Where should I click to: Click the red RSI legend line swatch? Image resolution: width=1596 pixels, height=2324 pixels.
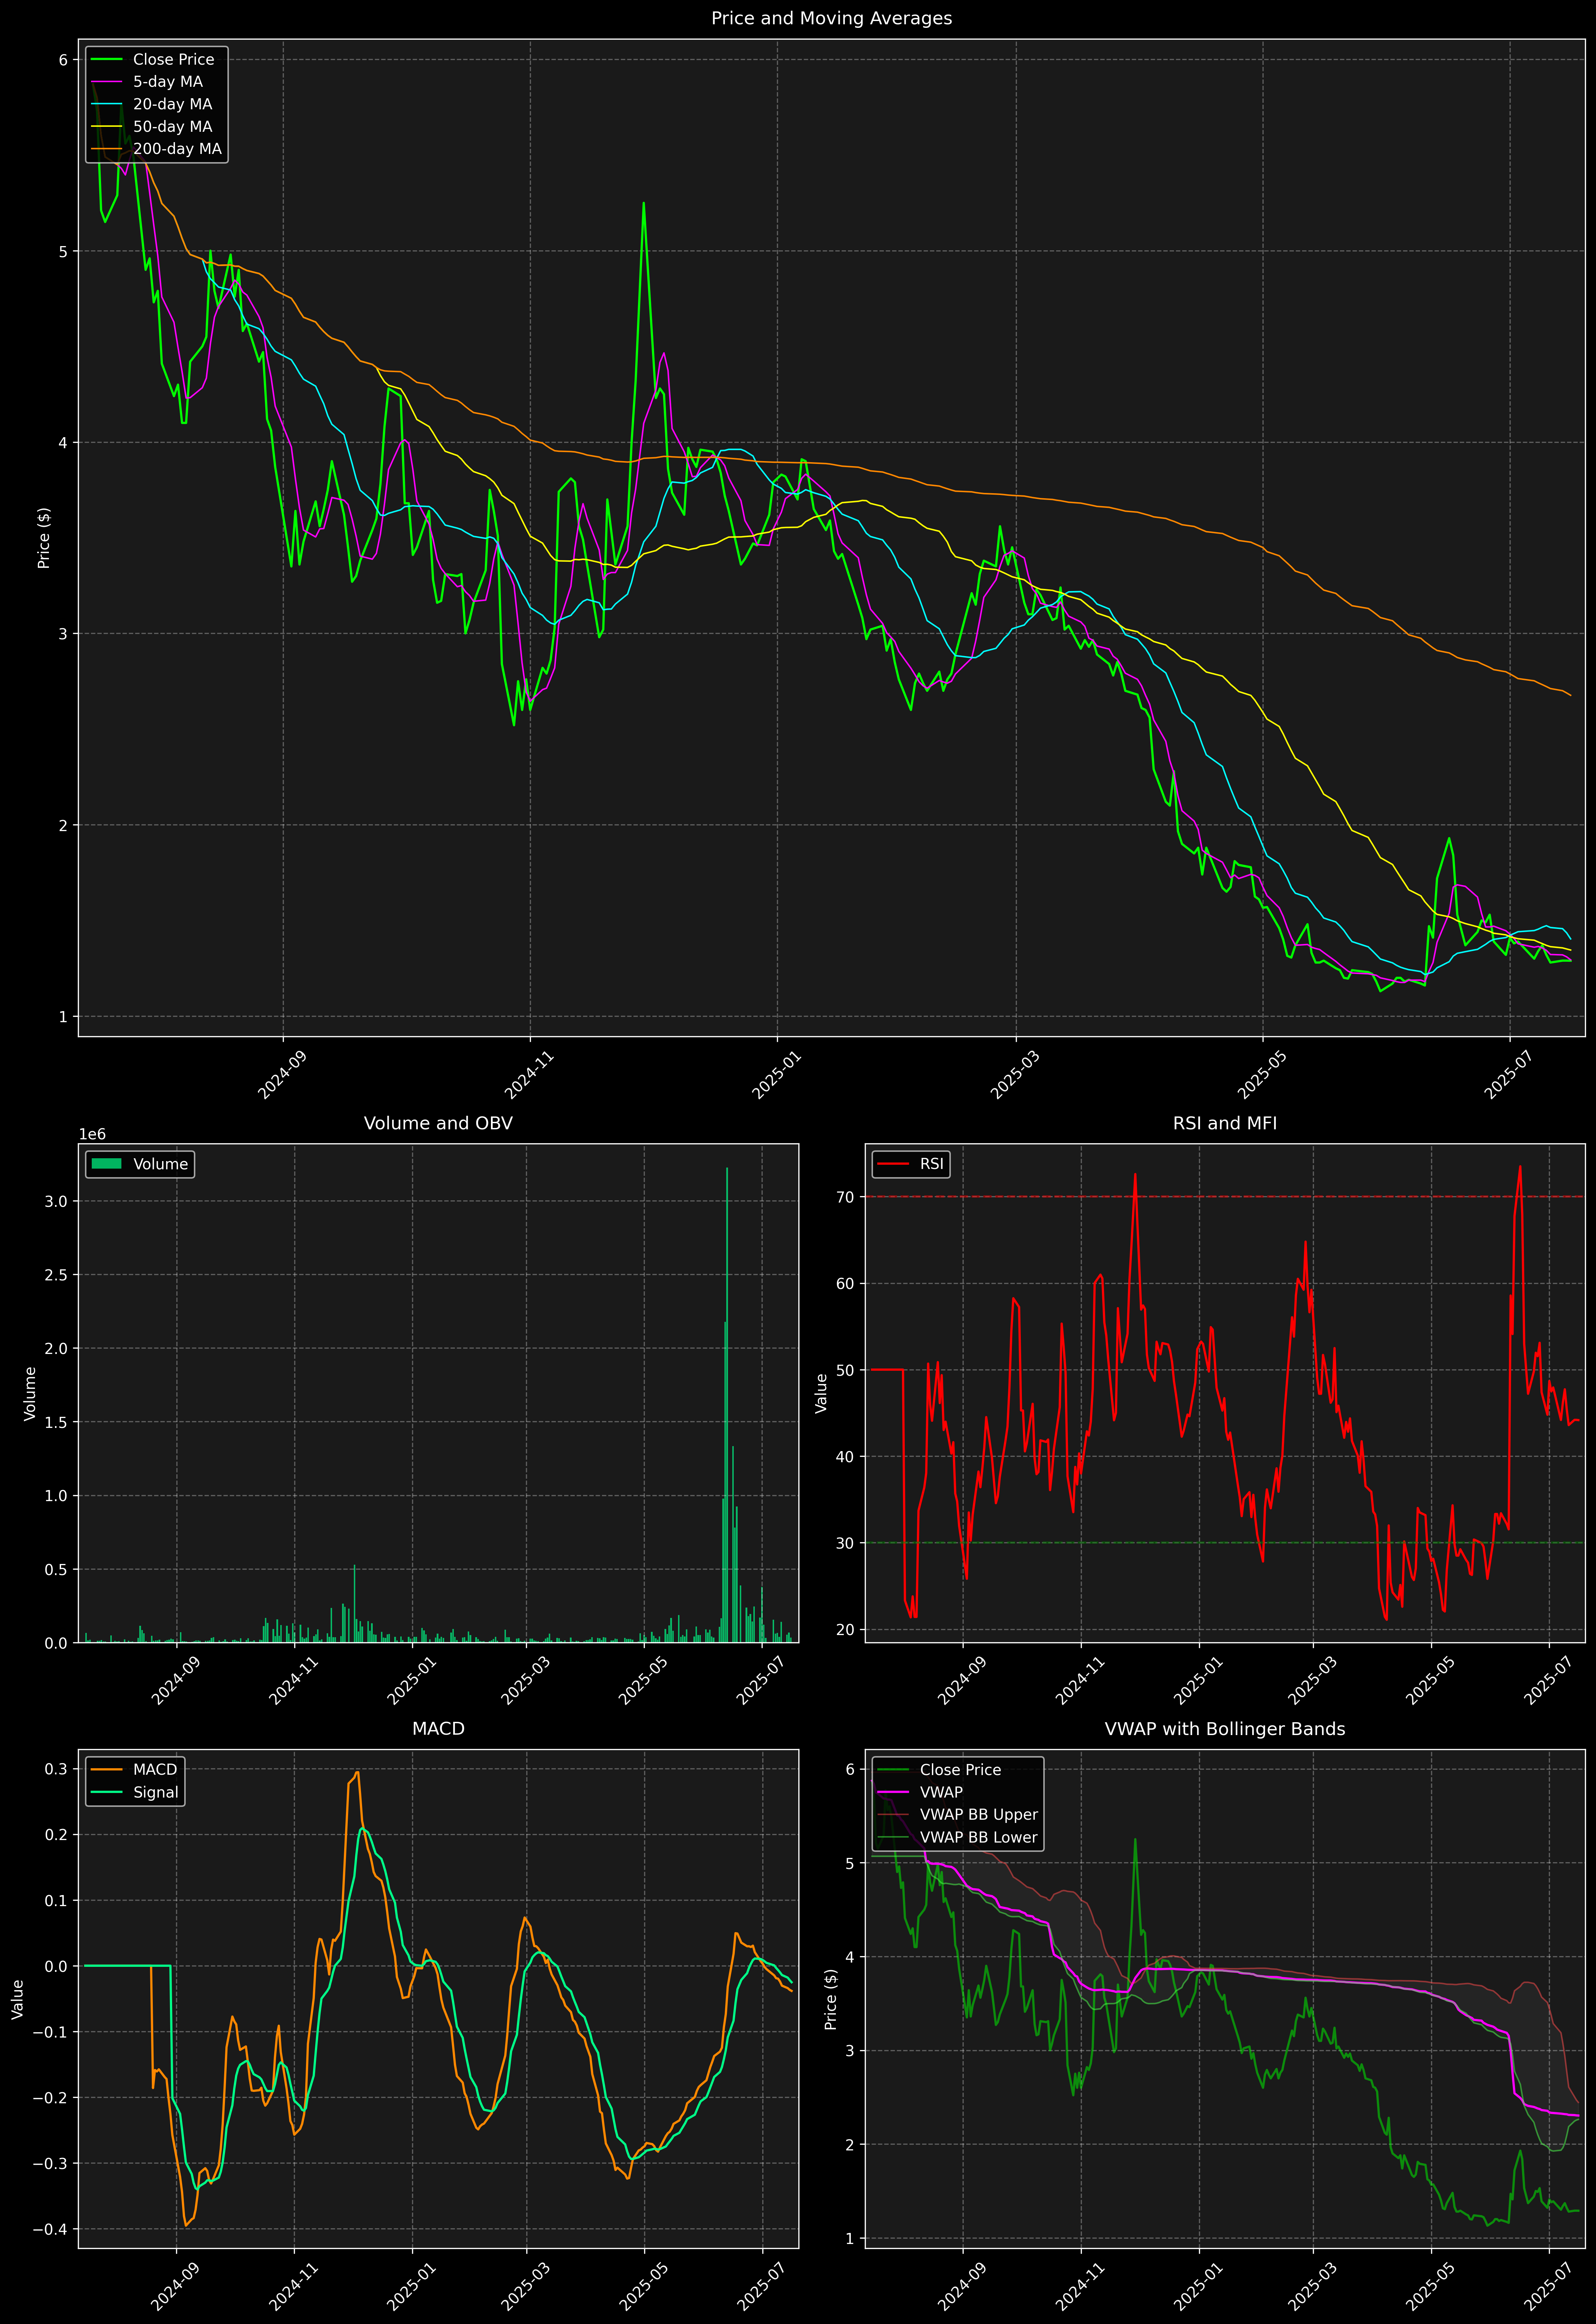[x=893, y=1164]
